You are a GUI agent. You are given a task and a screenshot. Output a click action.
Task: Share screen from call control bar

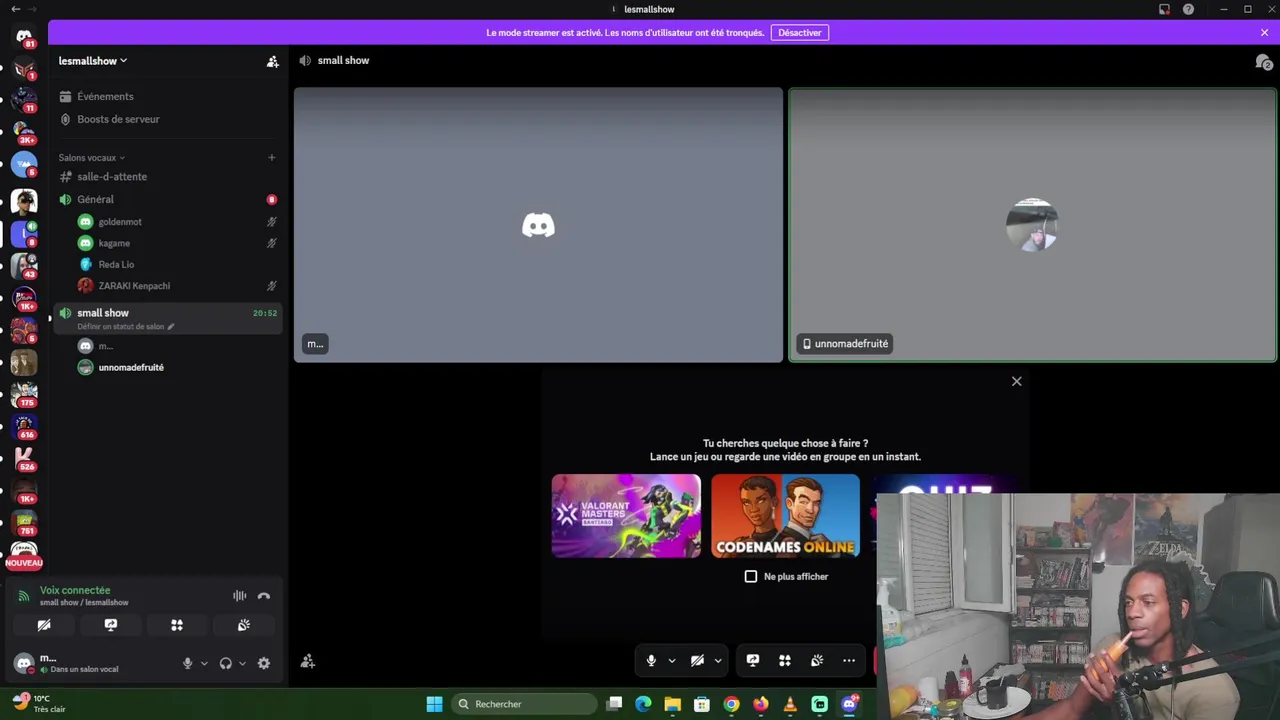click(753, 661)
